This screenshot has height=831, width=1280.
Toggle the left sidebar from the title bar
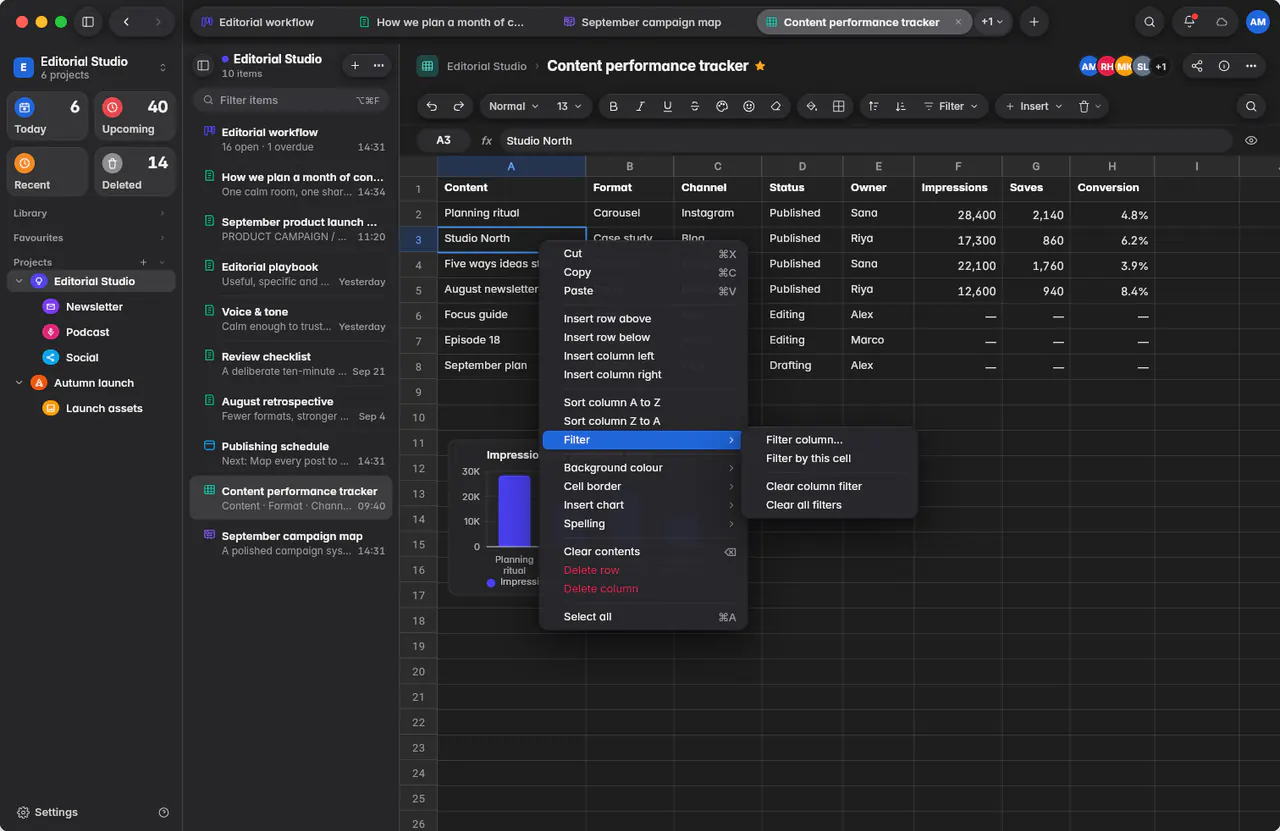(88, 22)
